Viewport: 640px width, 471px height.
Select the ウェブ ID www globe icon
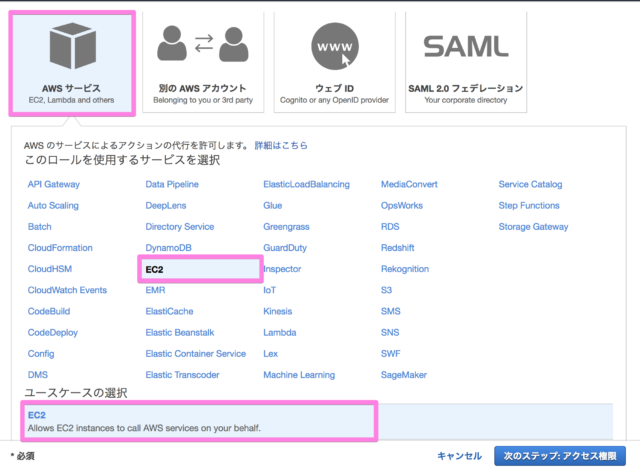coord(335,46)
